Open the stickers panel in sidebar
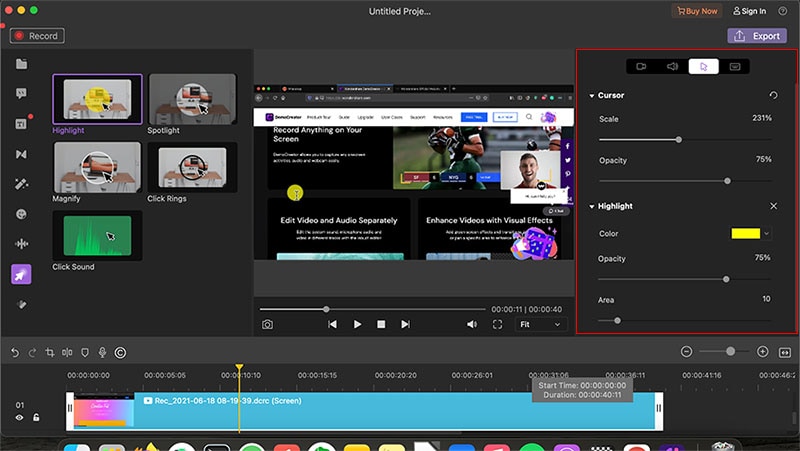The height and width of the screenshot is (451, 800). 21,214
